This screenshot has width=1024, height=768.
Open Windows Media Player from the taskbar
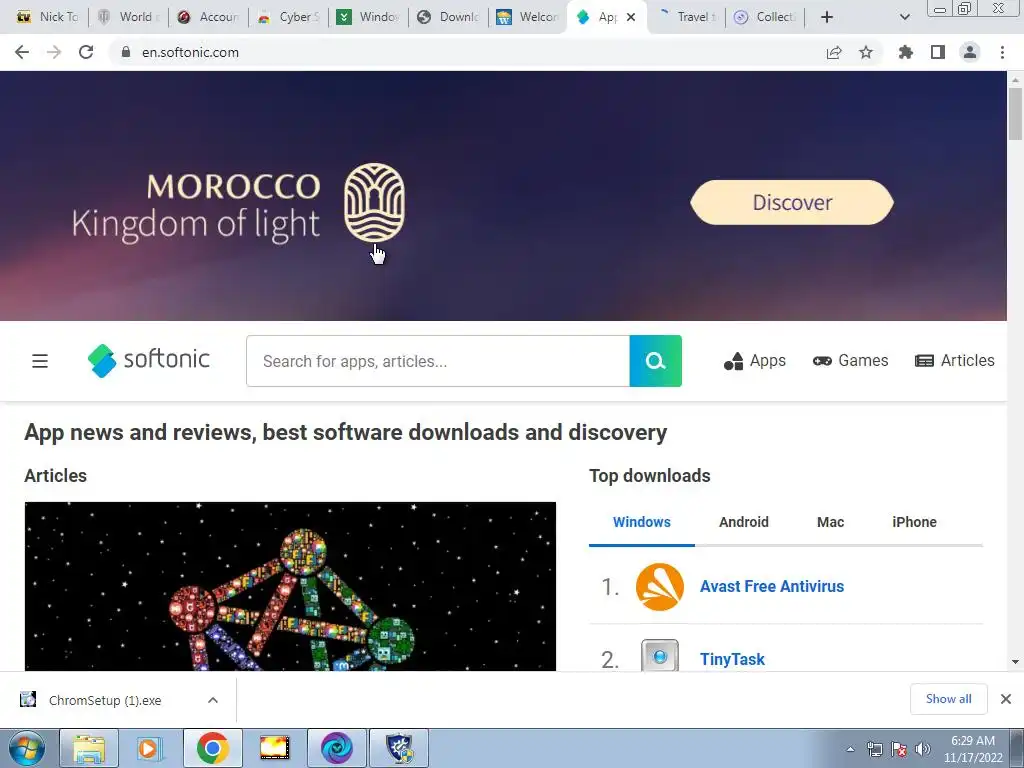click(149, 748)
